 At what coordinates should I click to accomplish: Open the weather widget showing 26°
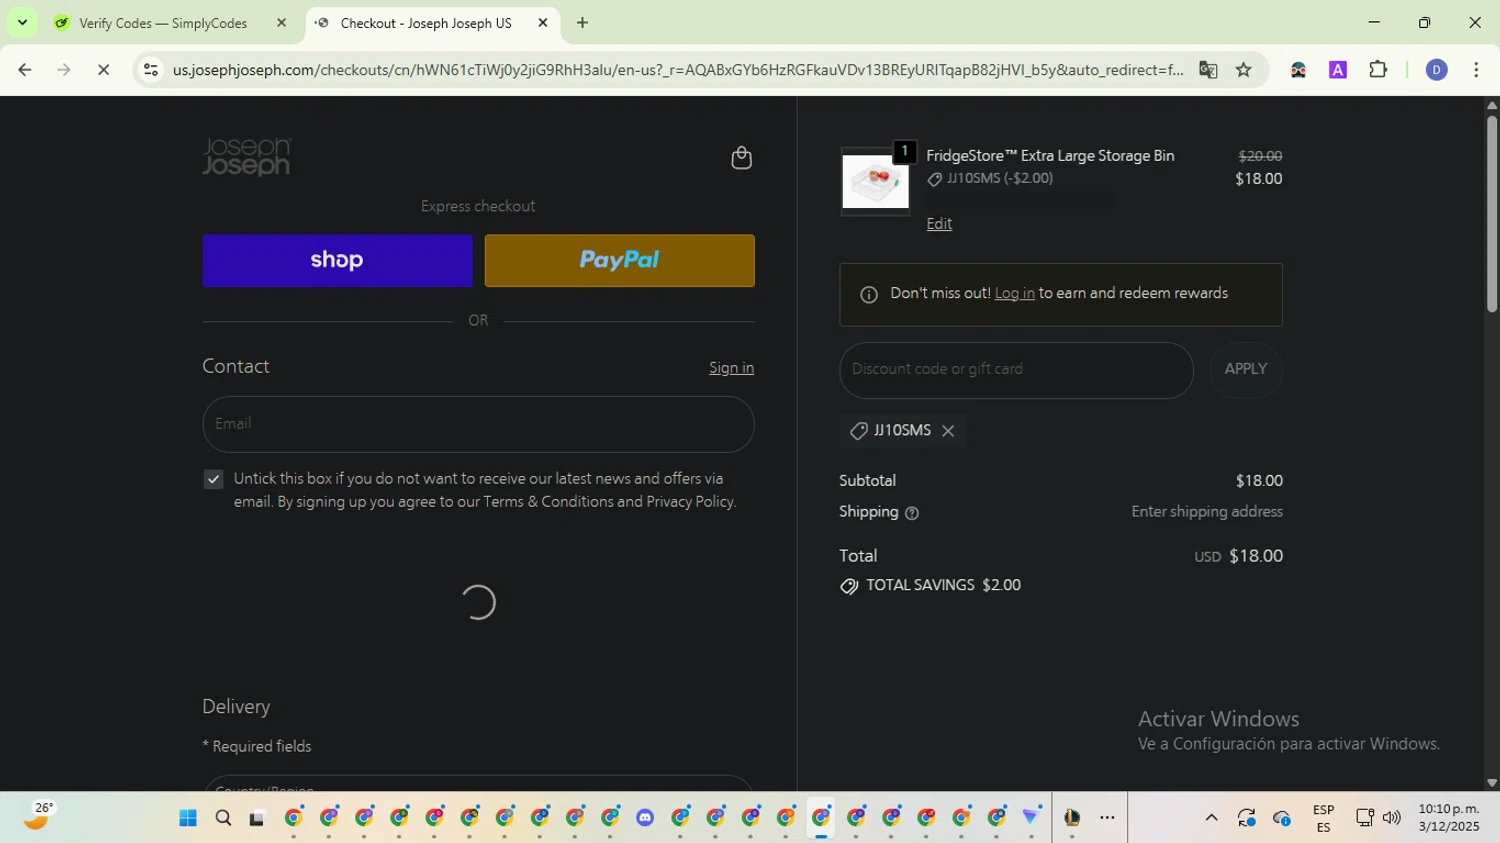[37, 817]
